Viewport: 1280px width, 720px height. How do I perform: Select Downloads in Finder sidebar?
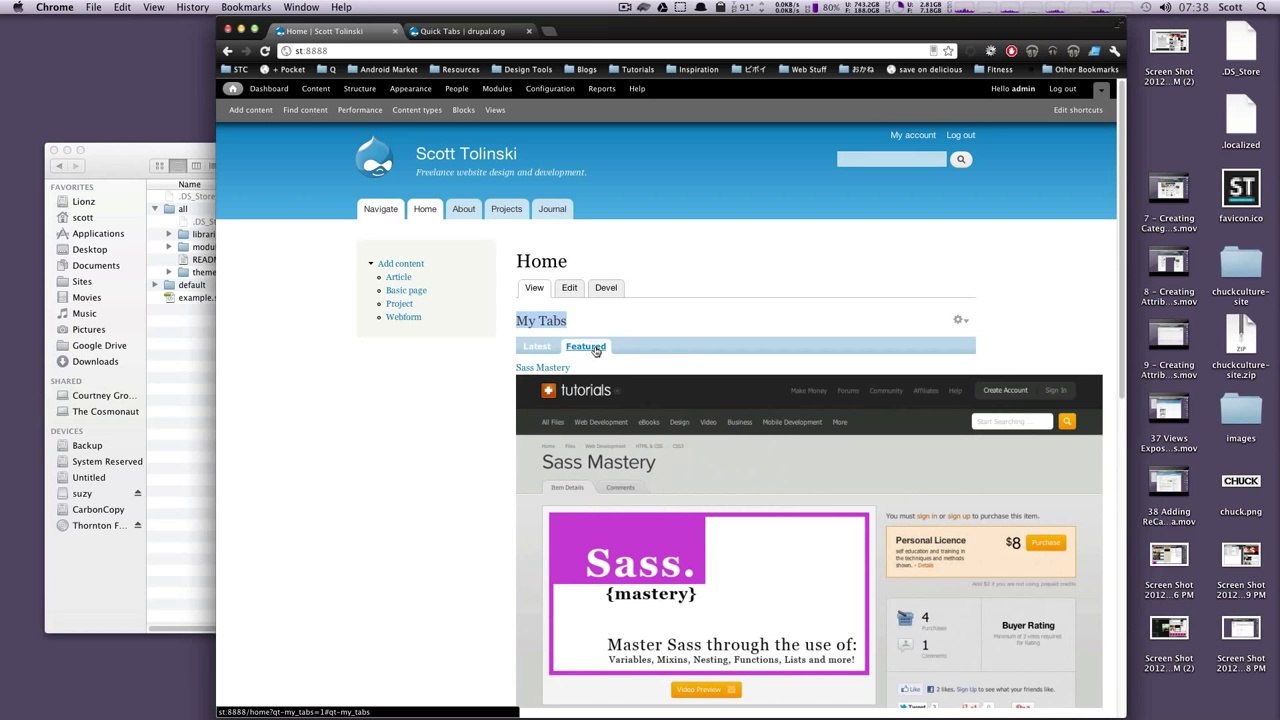coord(95,362)
